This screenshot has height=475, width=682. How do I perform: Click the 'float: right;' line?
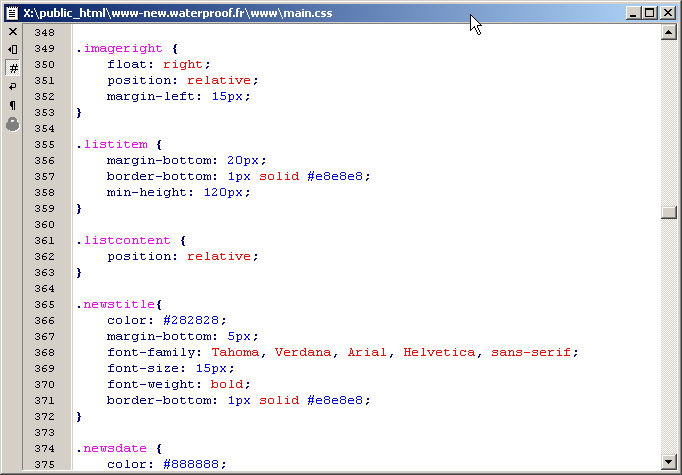[x=159, y=64]
